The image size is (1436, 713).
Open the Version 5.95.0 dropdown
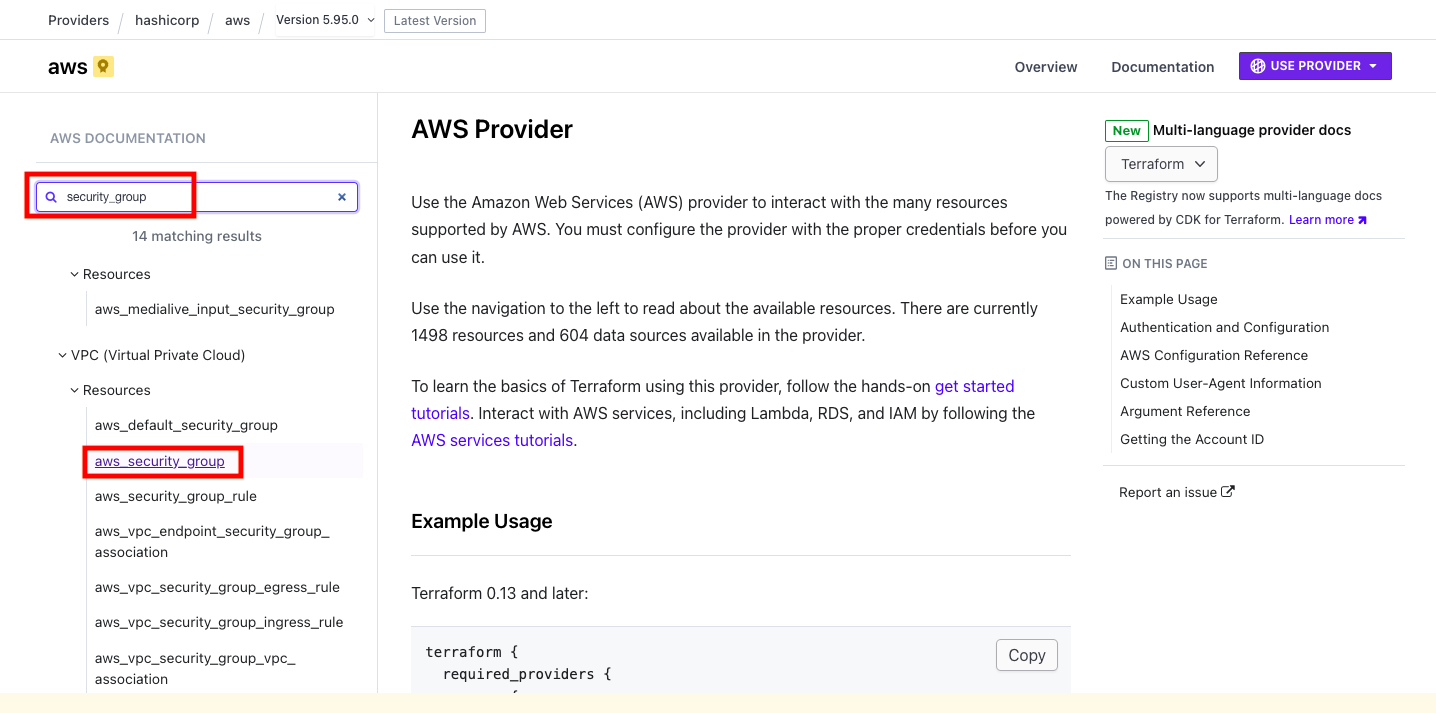click(x=326, y=20)
